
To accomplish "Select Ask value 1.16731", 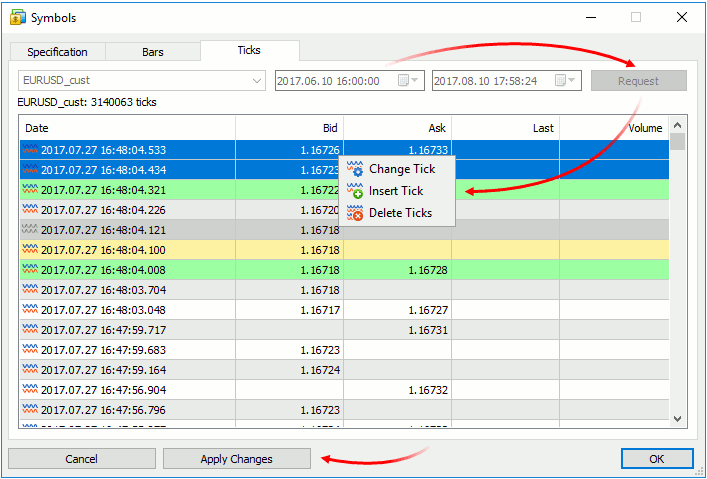I will (x=428, y=330).
